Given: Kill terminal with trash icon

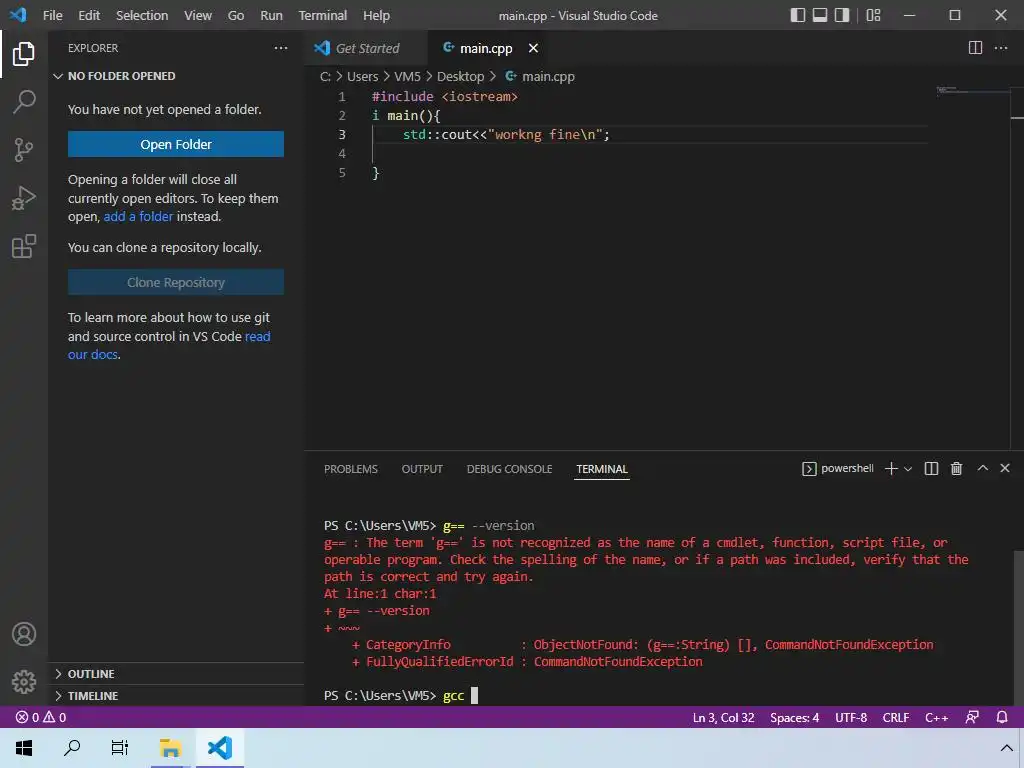Looking at the screenshot, I should (x=956, y=469).
